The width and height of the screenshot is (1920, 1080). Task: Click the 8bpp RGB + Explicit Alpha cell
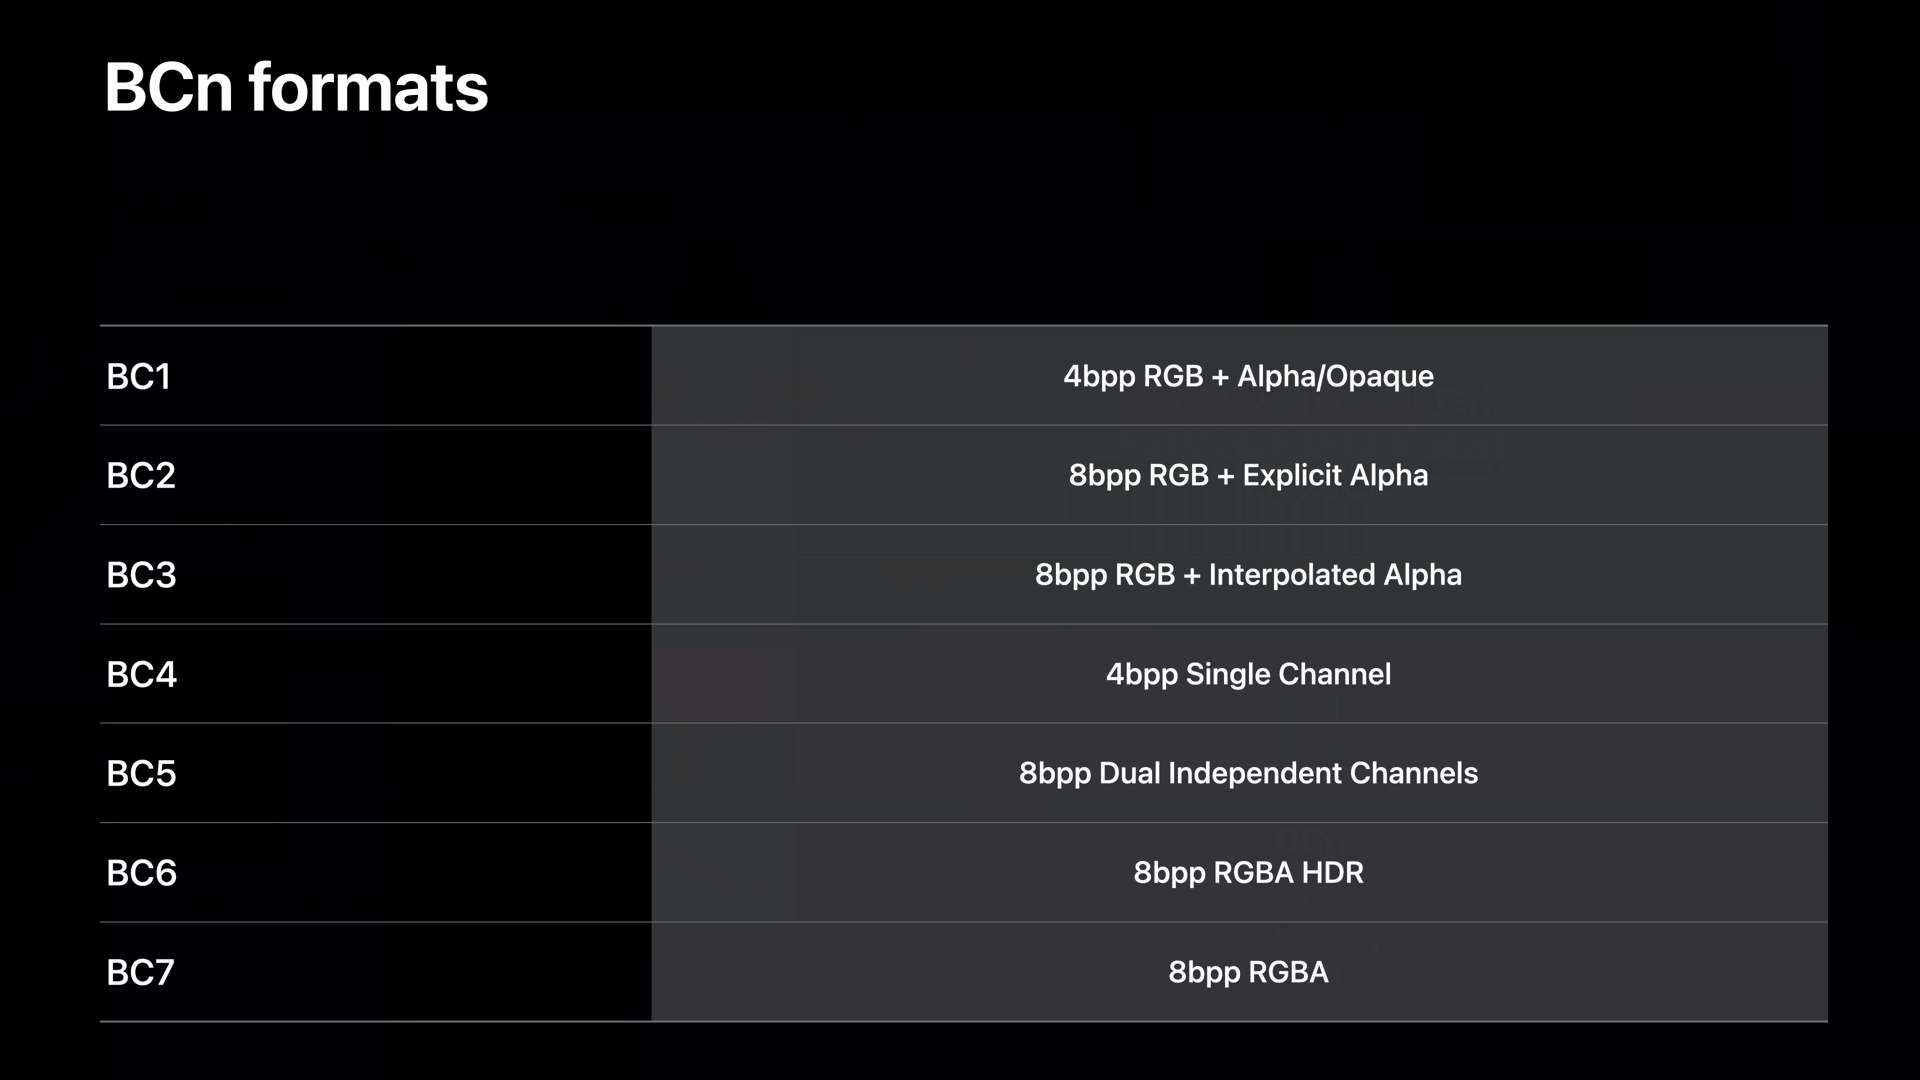coord(1248,476)
